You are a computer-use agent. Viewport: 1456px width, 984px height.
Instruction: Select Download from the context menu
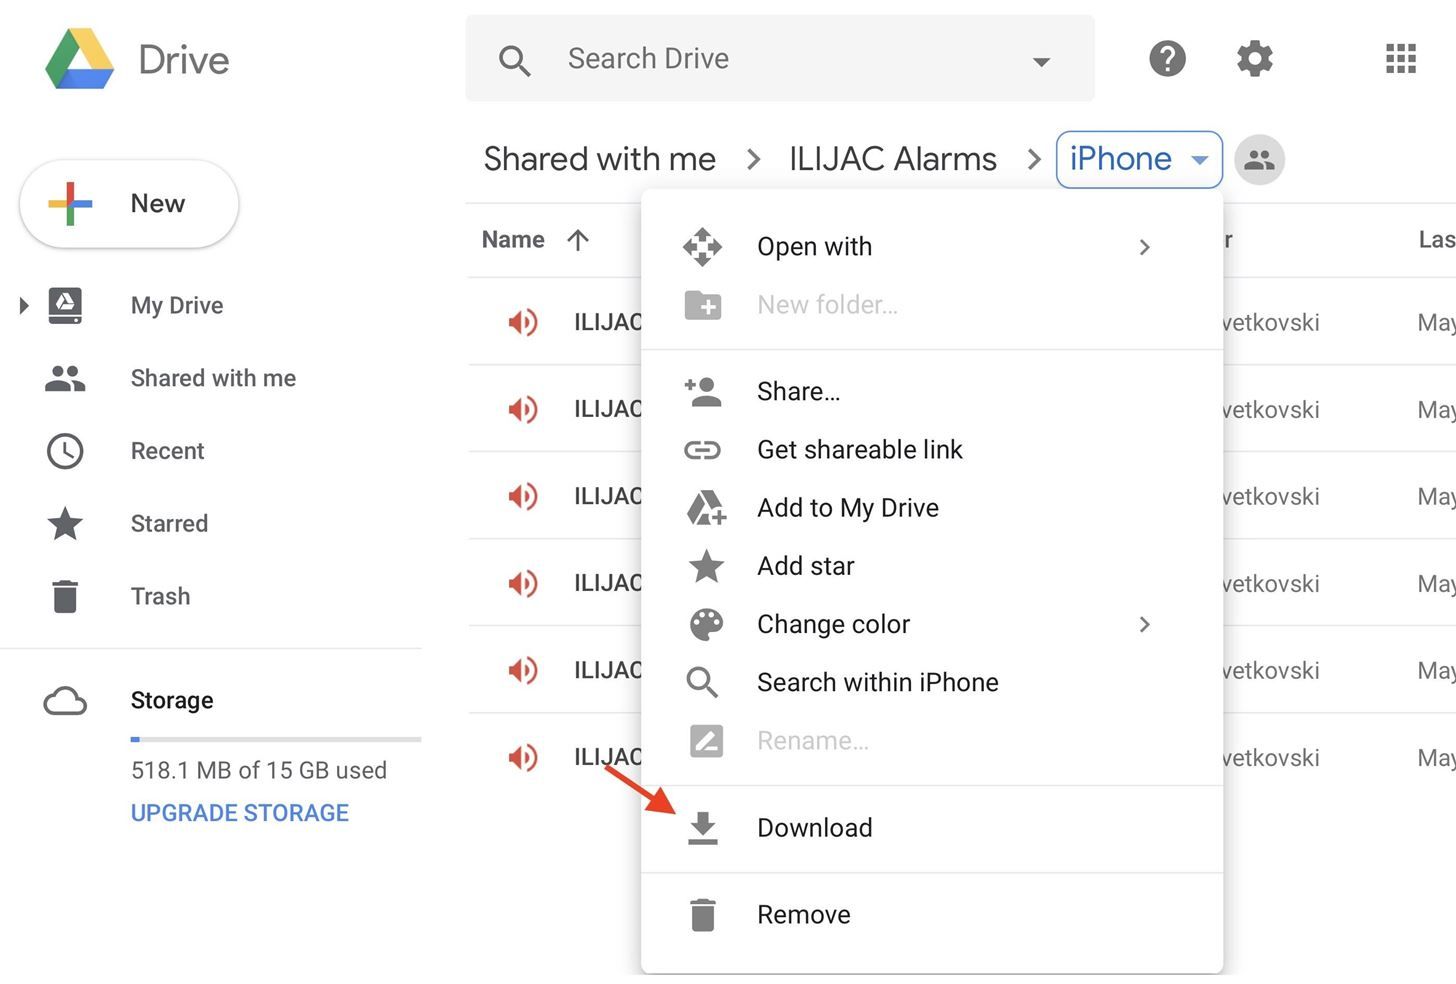point(814,828)
